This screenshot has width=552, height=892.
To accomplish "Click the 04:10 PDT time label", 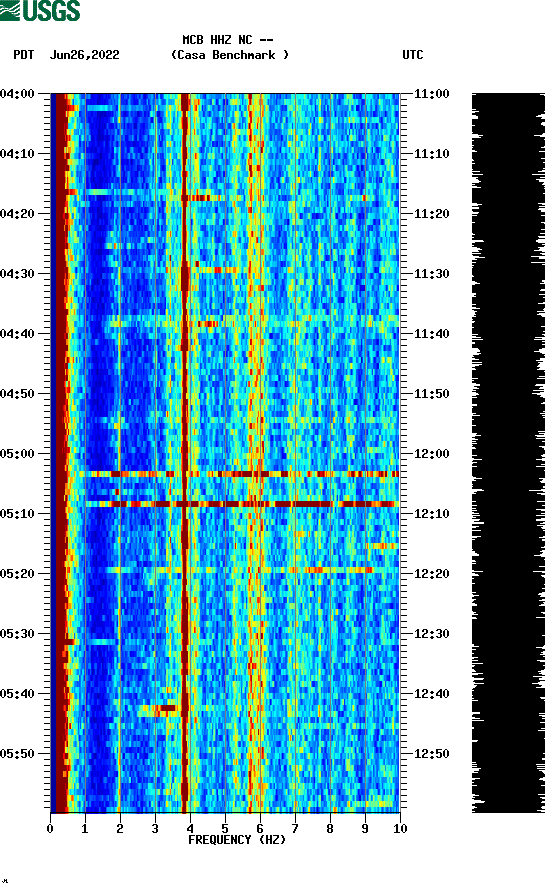I will tap(18, 154).
